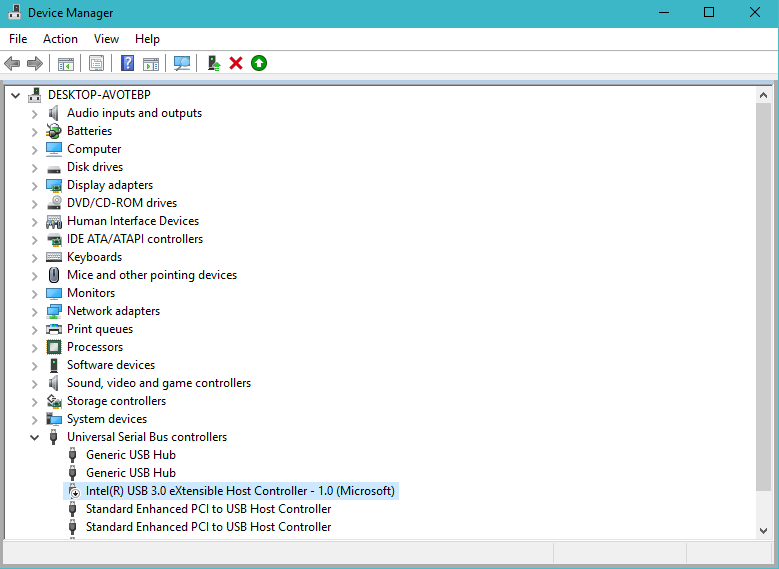Screen dimensions: 779x569
Task: Open the View menu
Action: [106, 39]
